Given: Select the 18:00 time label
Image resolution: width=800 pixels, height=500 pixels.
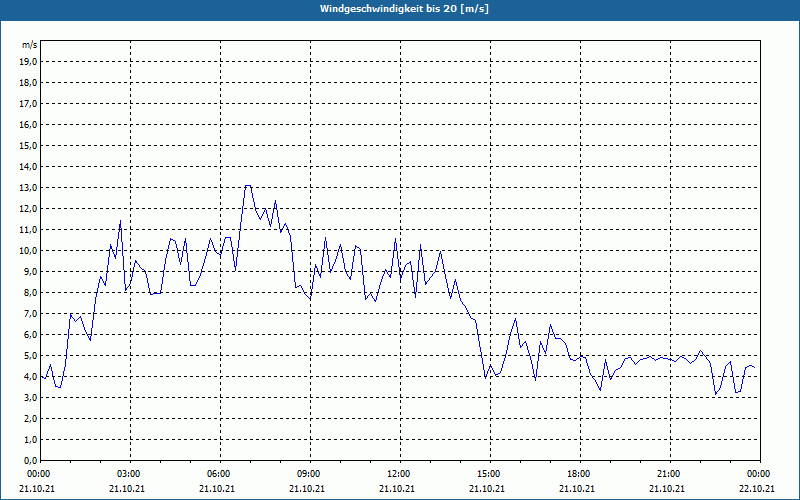Looking at the screenshot, I should tap(581, 474).
